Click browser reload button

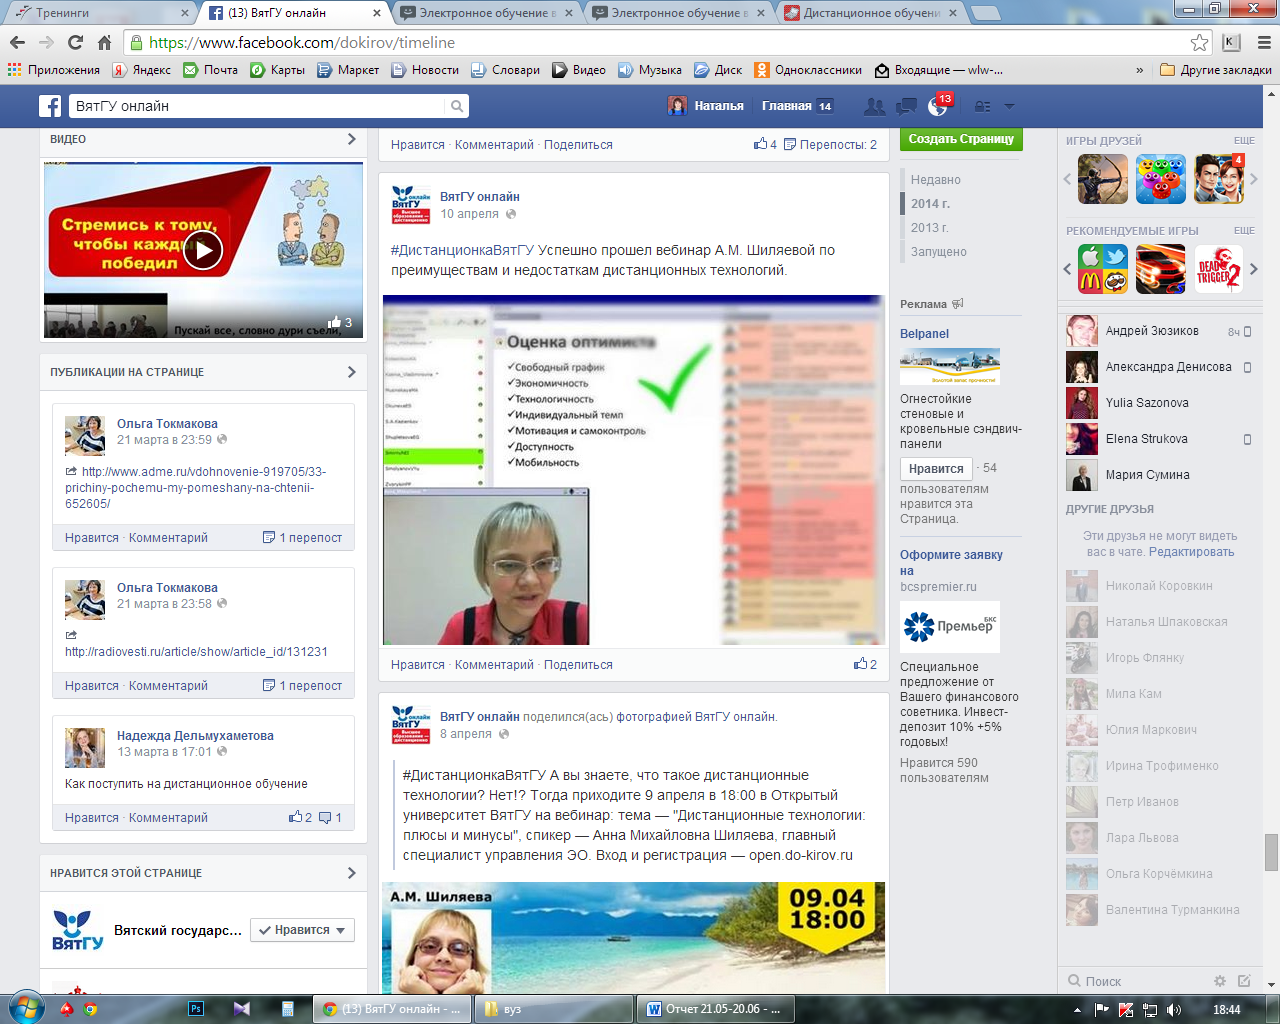pyautogui.click(x=75, y=42)
